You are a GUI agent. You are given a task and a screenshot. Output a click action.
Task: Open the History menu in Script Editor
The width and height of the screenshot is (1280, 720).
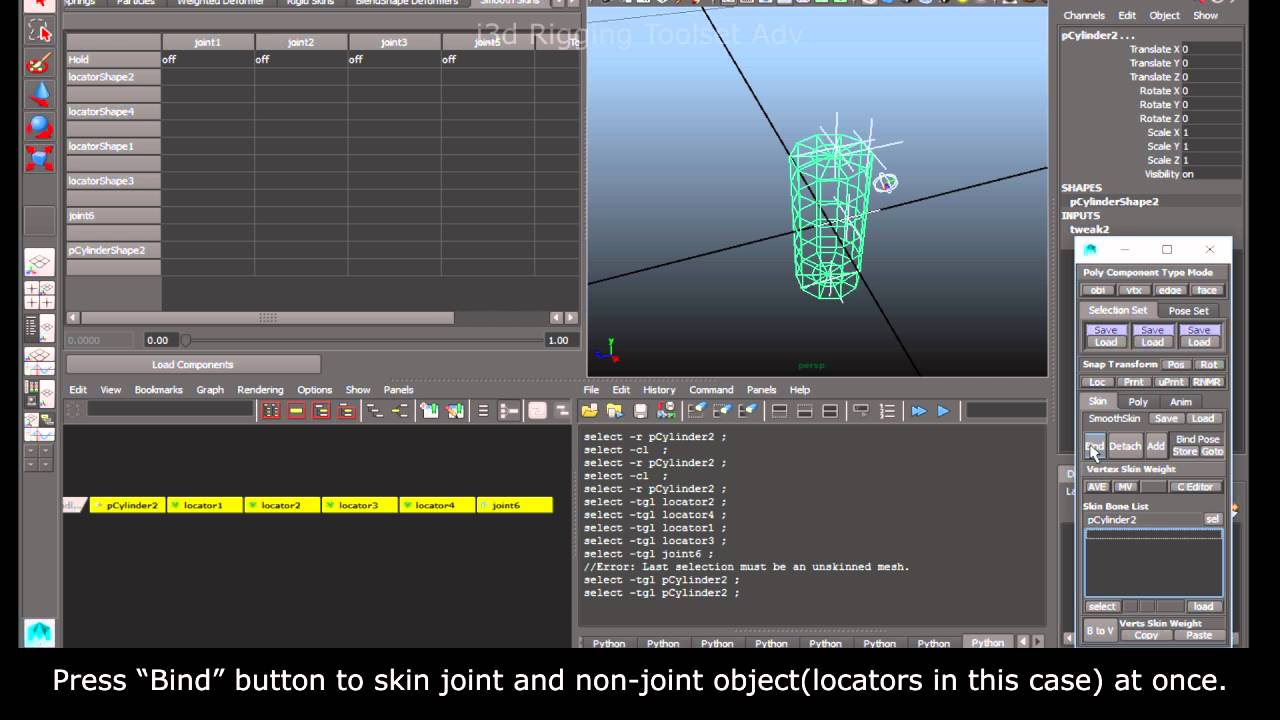[x=659, y=390]
